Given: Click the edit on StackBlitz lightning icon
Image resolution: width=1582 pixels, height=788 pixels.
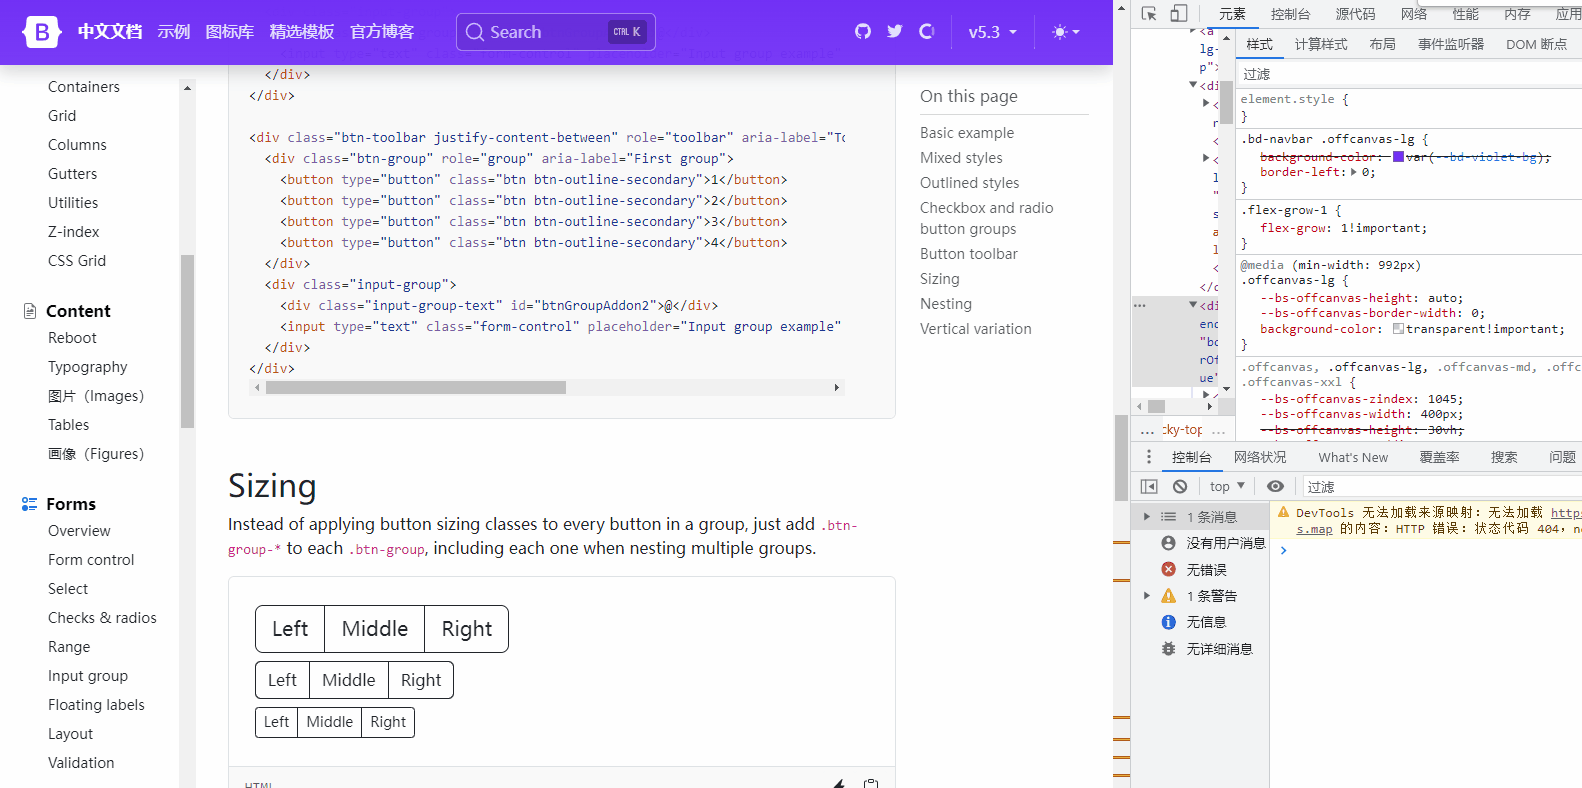Looking at the screenshot, I should [x=839, y=784].
